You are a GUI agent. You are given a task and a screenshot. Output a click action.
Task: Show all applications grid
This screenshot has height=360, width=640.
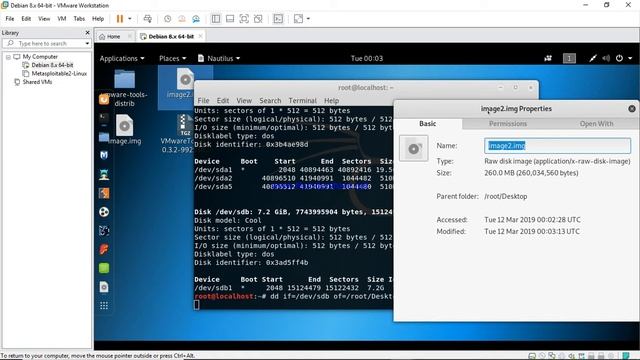click(x=104, y=306)
